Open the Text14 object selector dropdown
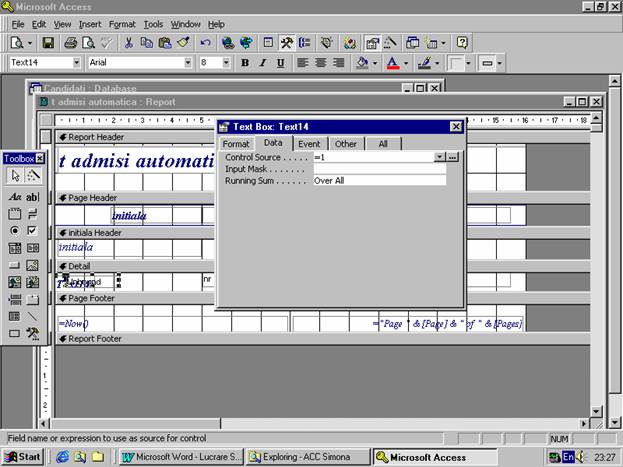Viewport: 623px width, 467px height. [76, 63]
